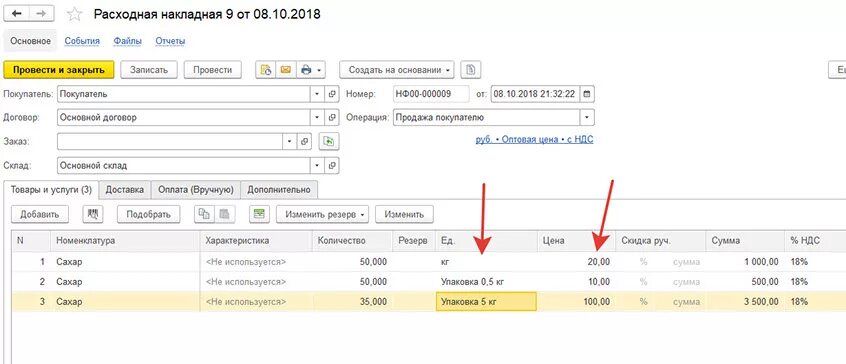The image size is (846, 364).
Task: Switch to the Основное section
Action: tap(30, 41)
